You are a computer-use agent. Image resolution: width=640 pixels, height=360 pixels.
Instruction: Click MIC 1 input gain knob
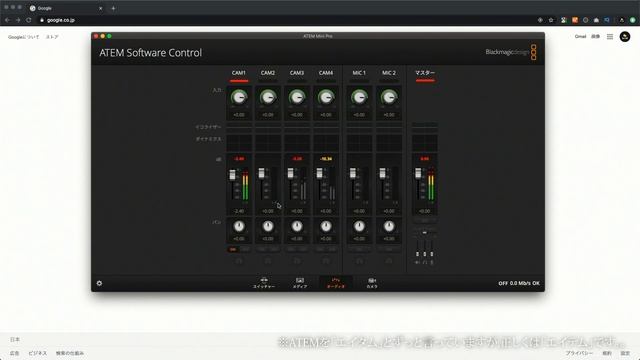[360, 98]
